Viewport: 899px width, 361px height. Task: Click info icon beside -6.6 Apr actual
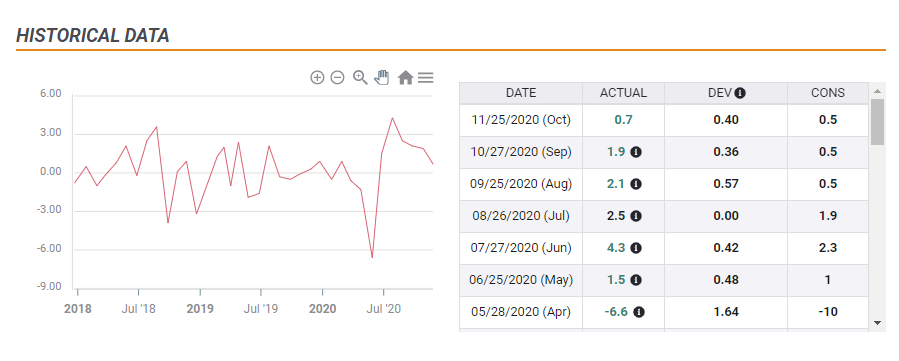click(639, 312)
